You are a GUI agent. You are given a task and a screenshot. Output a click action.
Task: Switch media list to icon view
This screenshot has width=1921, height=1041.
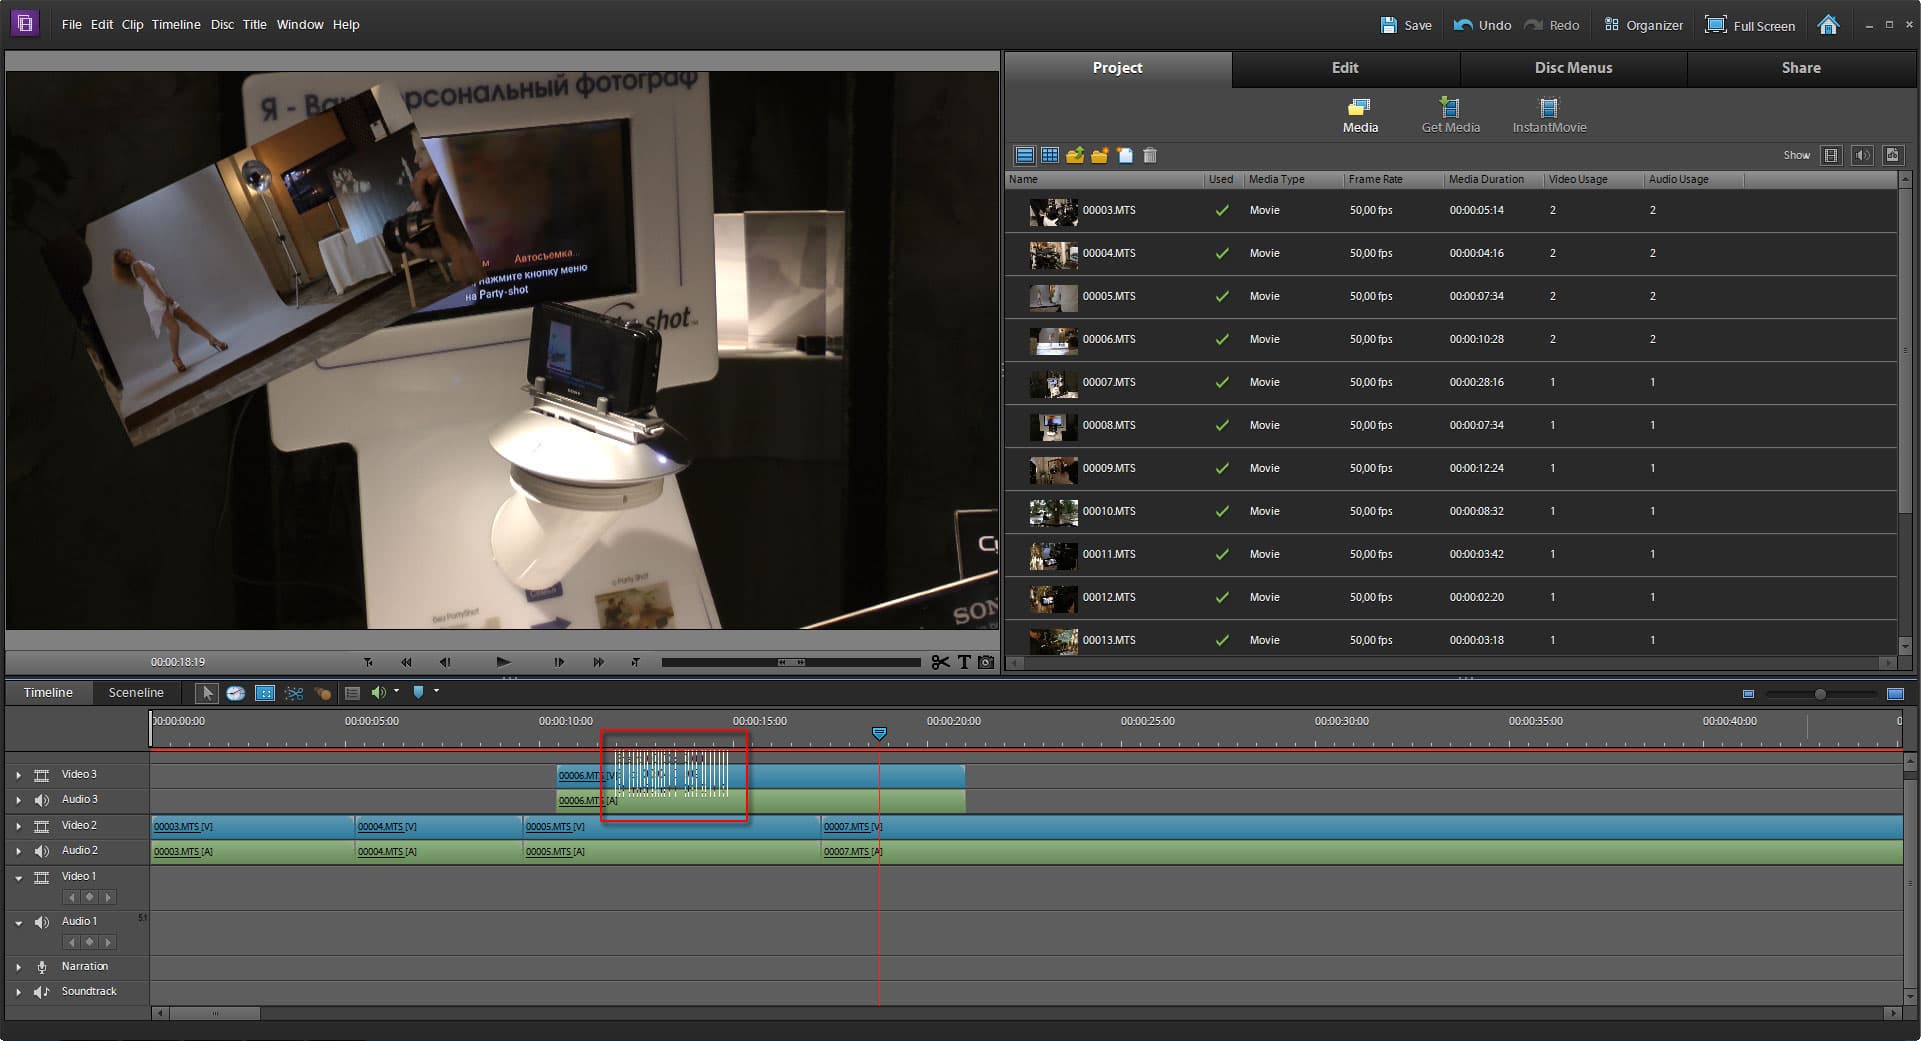tap(1050, 155)
